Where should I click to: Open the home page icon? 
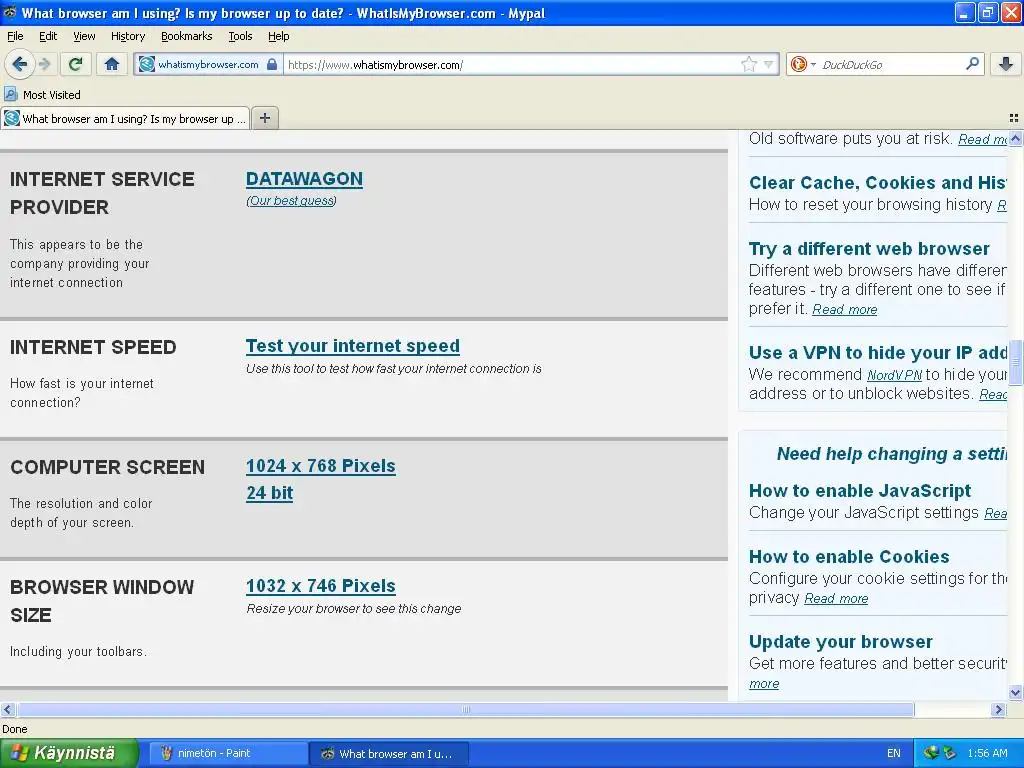point(112,64)
